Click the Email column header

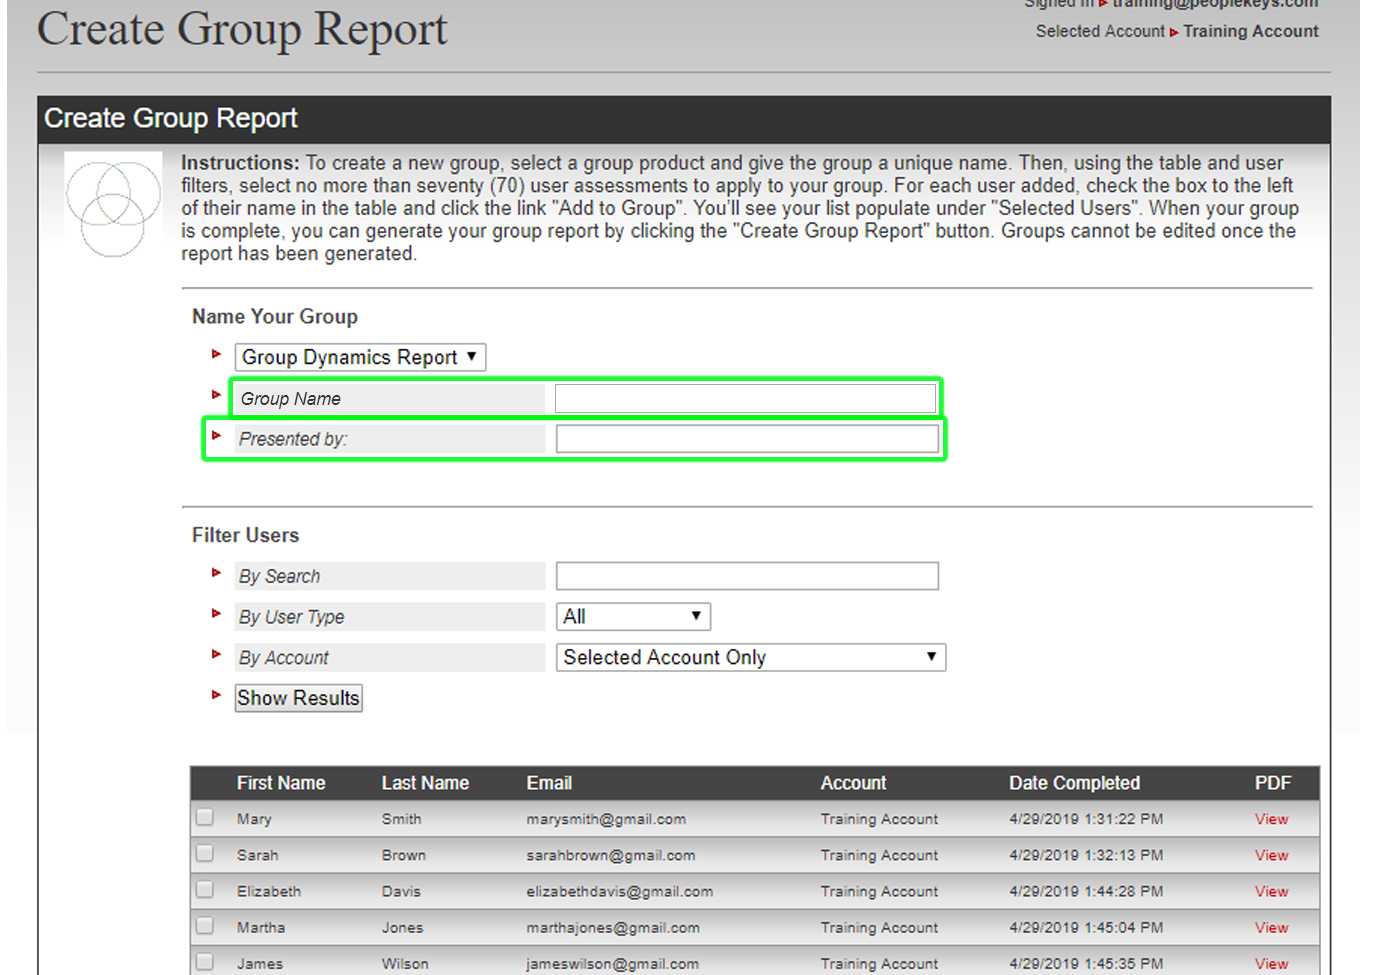click(548, 783)
